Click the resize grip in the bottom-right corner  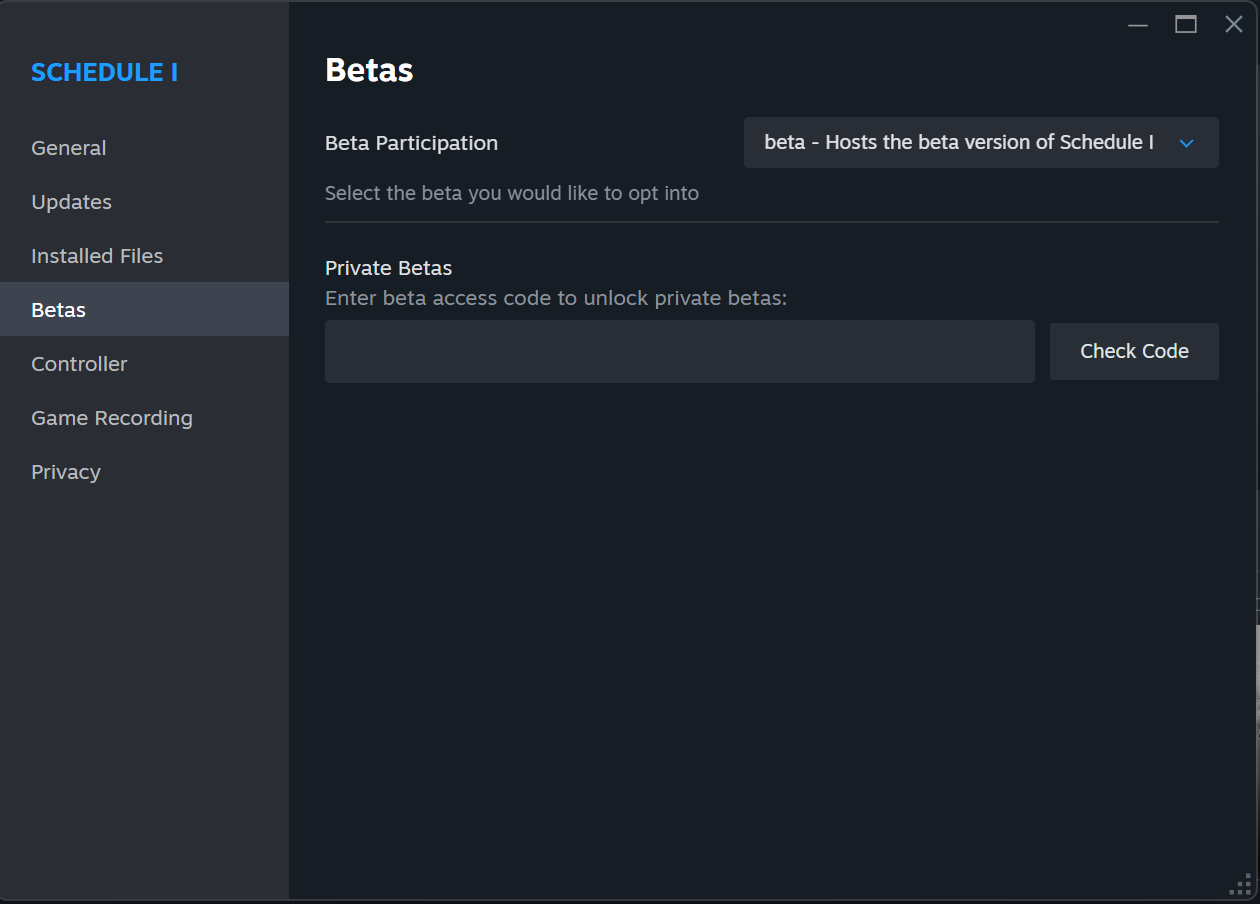1241,885
